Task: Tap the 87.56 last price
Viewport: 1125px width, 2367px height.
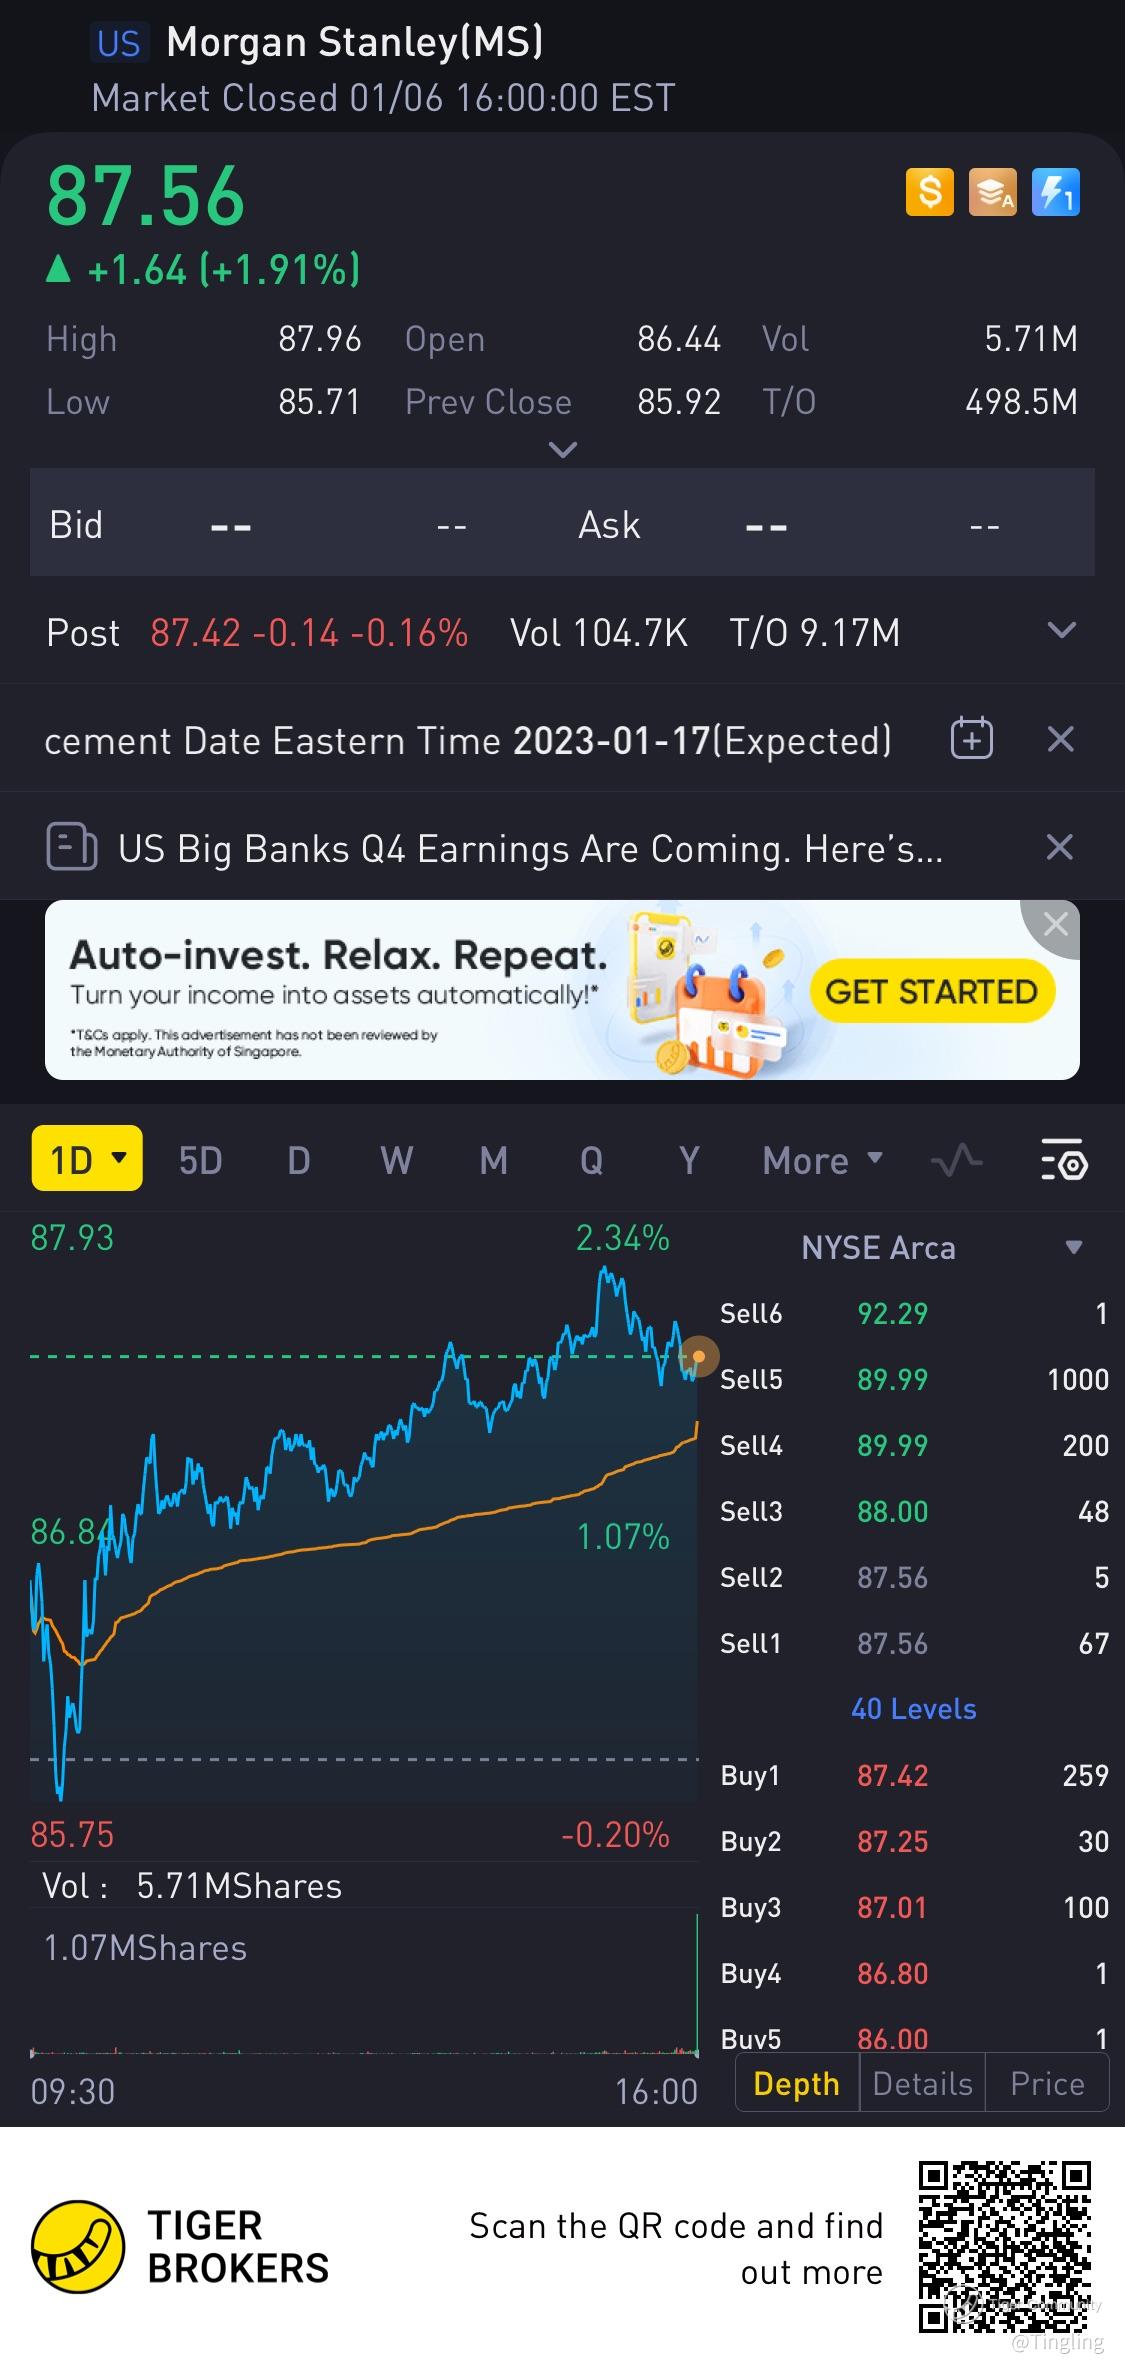Action: tap(146, 195)
